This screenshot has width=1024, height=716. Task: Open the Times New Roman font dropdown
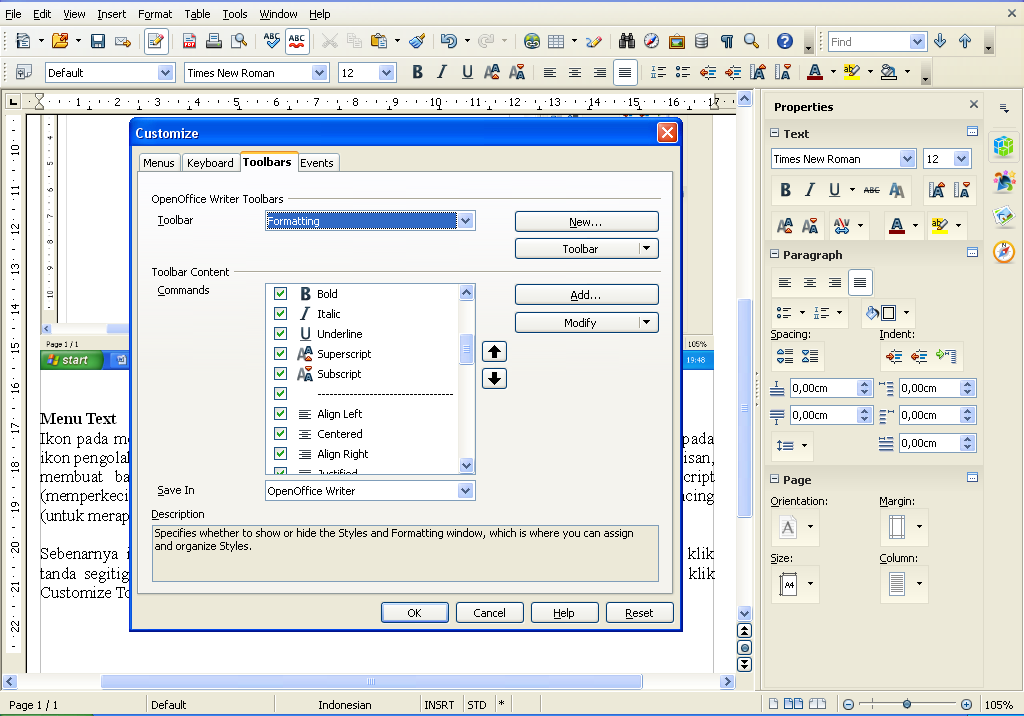[x=318, y=72]
